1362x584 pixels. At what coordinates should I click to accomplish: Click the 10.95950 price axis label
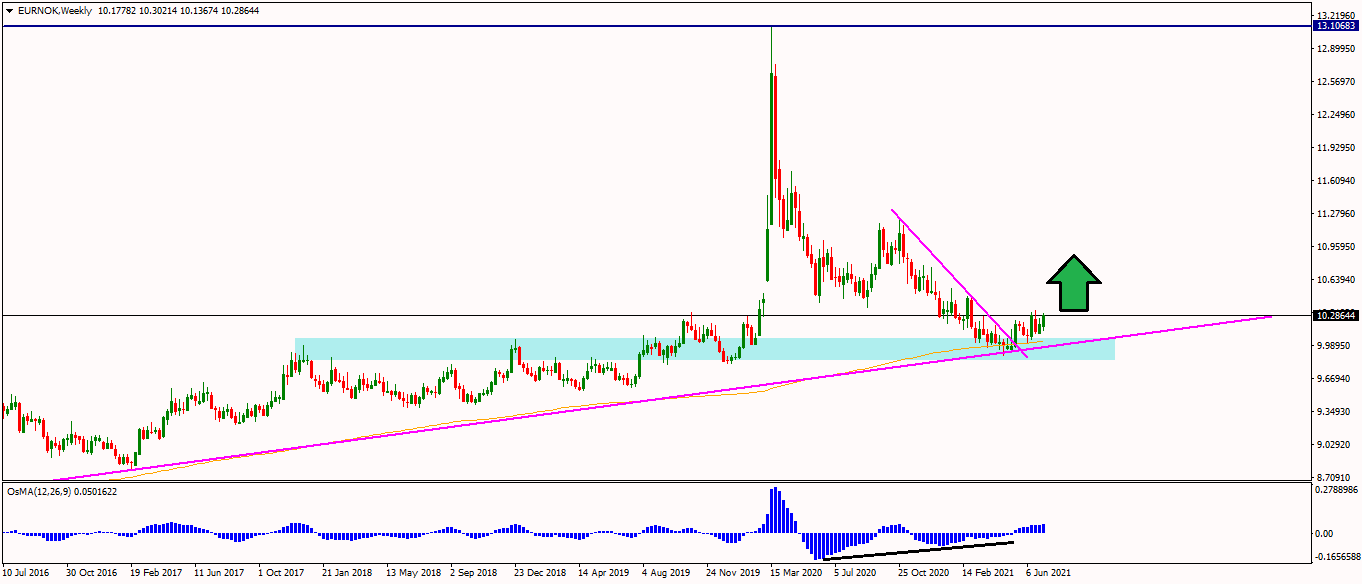point(1337,247)
